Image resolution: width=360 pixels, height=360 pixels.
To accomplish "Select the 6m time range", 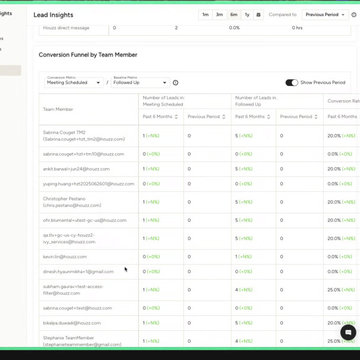I will pos(234,15).
